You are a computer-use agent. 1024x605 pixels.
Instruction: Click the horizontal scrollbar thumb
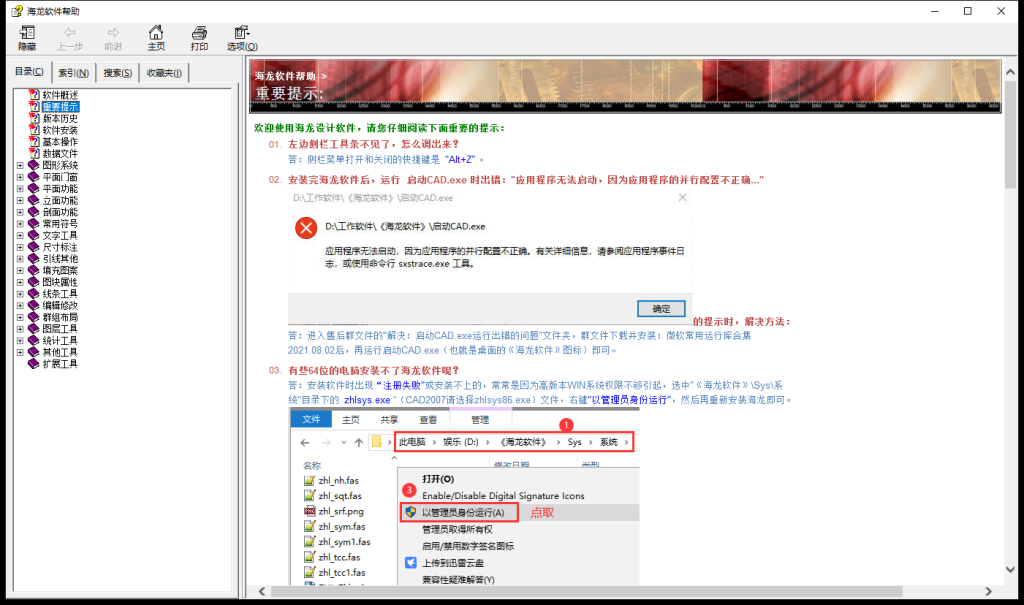click(x=586, y=591)
